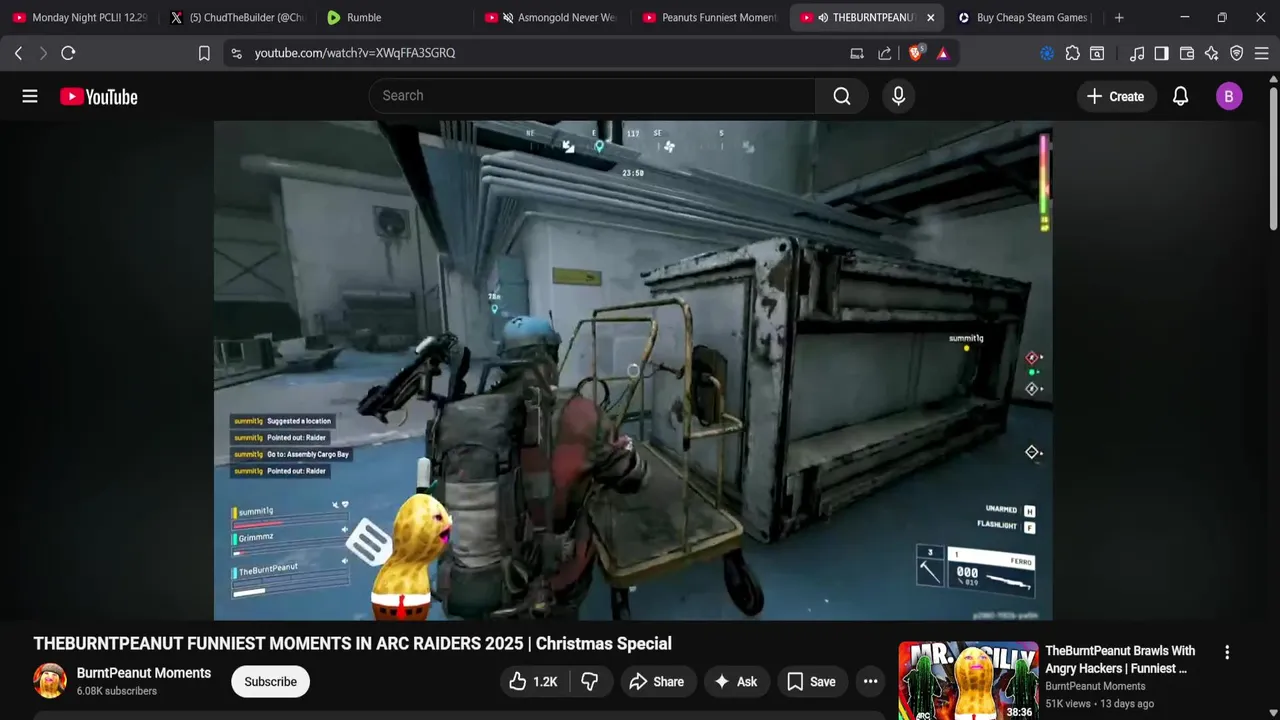Click the video title text
Screen dimensions: 1280x720
pyautogui.click(x=352, y=644)
